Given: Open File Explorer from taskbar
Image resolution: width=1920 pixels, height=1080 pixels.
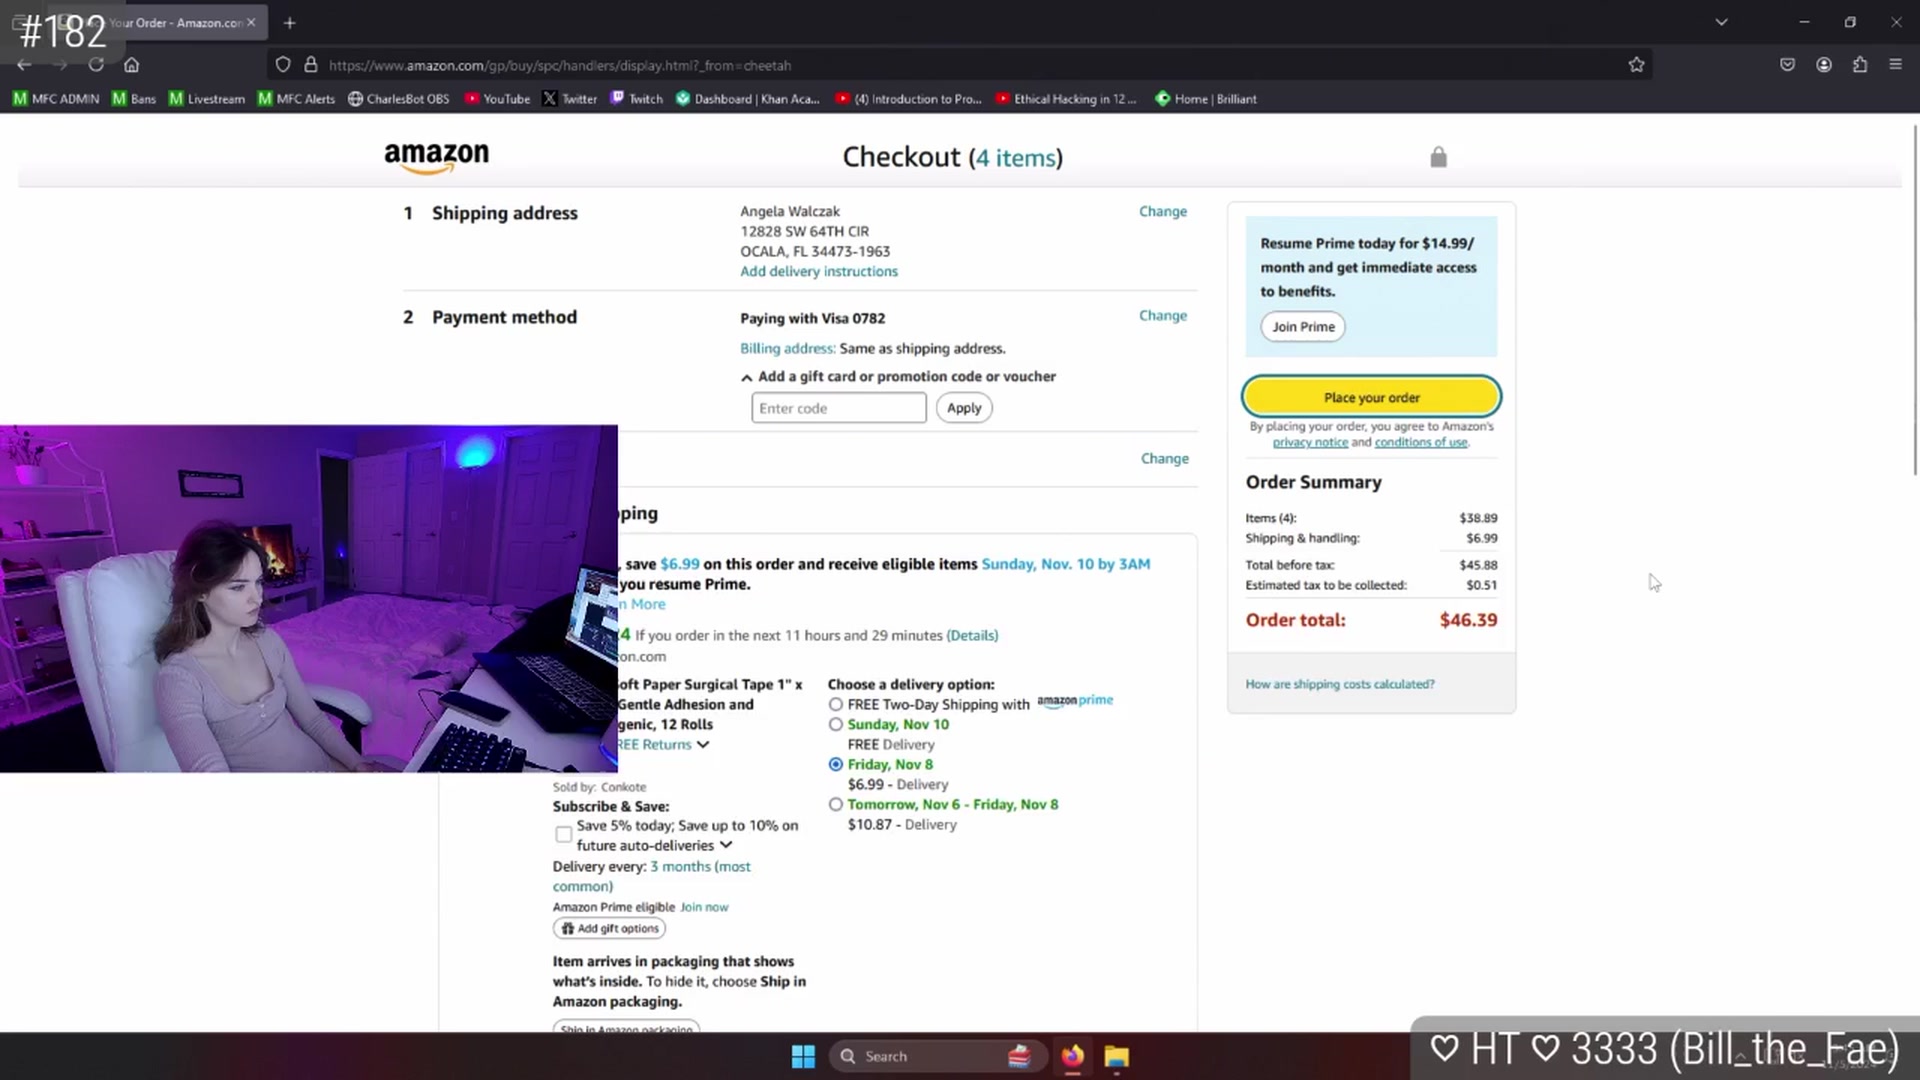Looking at the screenshot, I should [1117, 1056].
